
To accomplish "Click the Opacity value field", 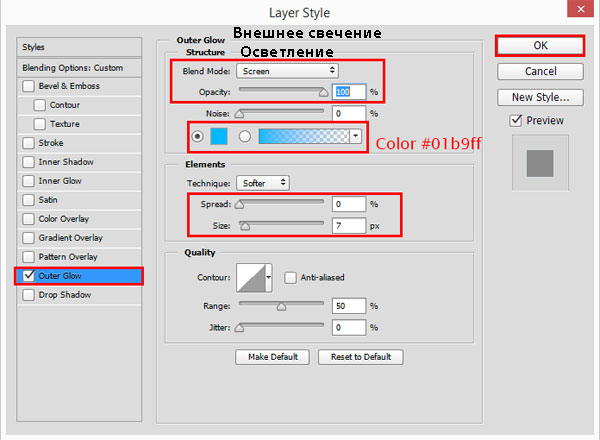I will (349, 92).
